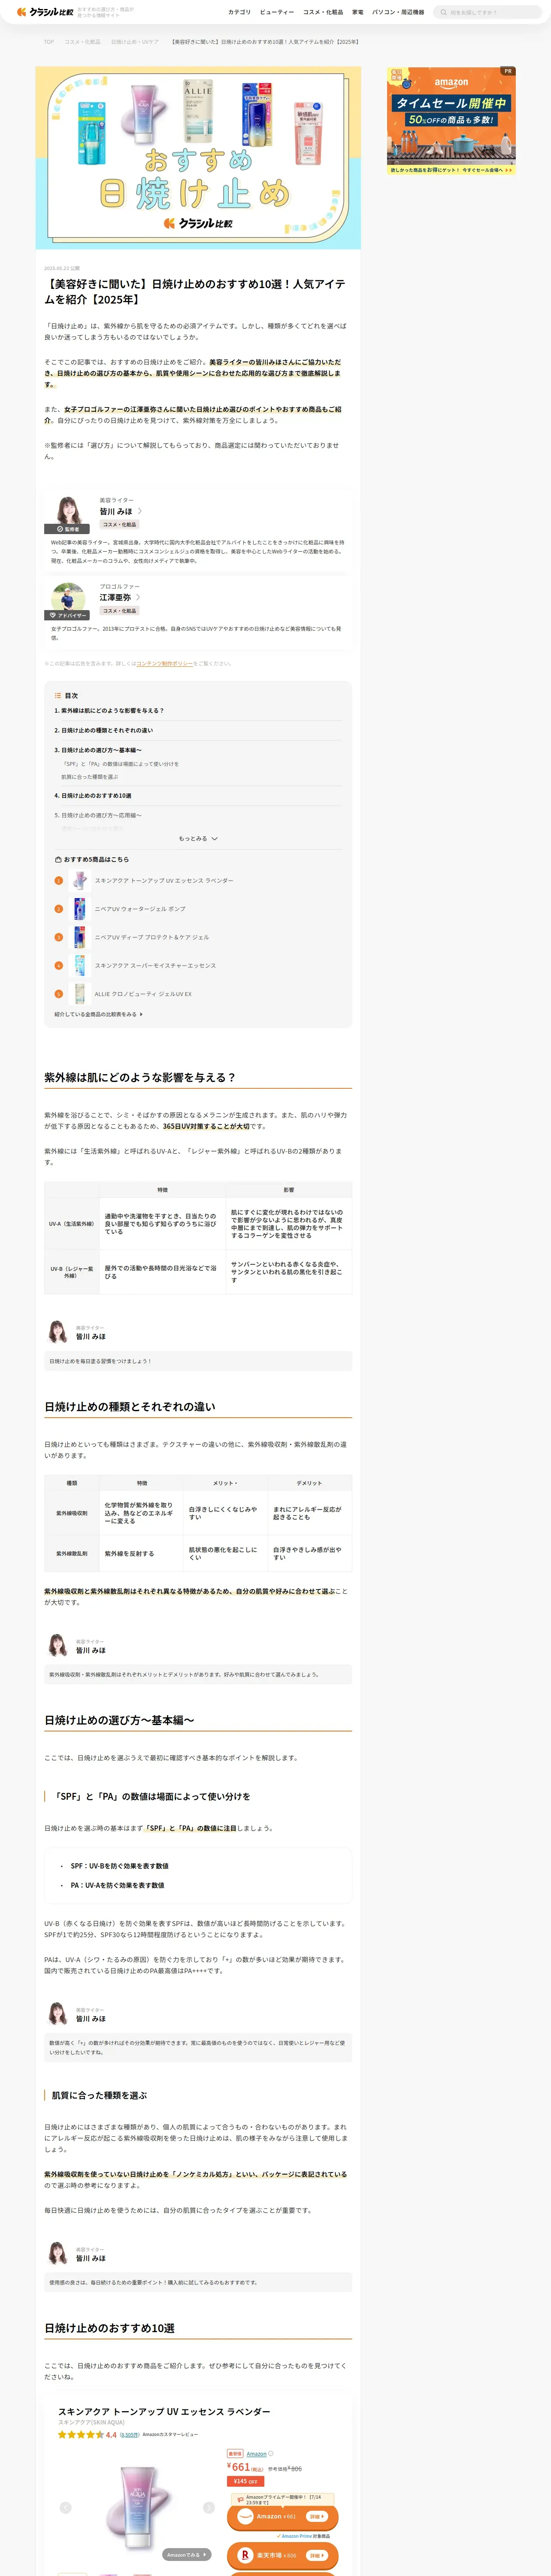Screen dimensions: 551x2576
Task: Open rank 3 ニベアUV ディープ プロテクト＆ケア ジェル
Action: (152, 937)
